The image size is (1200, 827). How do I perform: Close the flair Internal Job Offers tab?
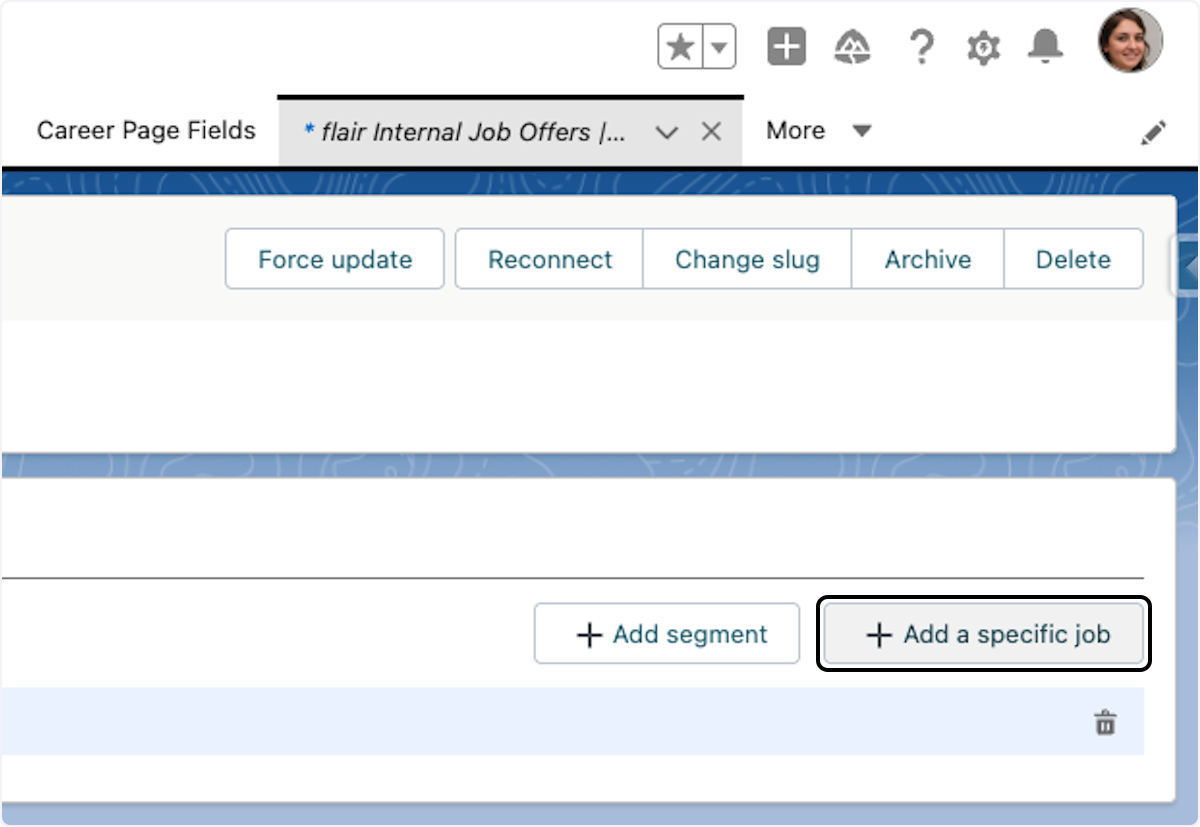click(x=711, y=131)
